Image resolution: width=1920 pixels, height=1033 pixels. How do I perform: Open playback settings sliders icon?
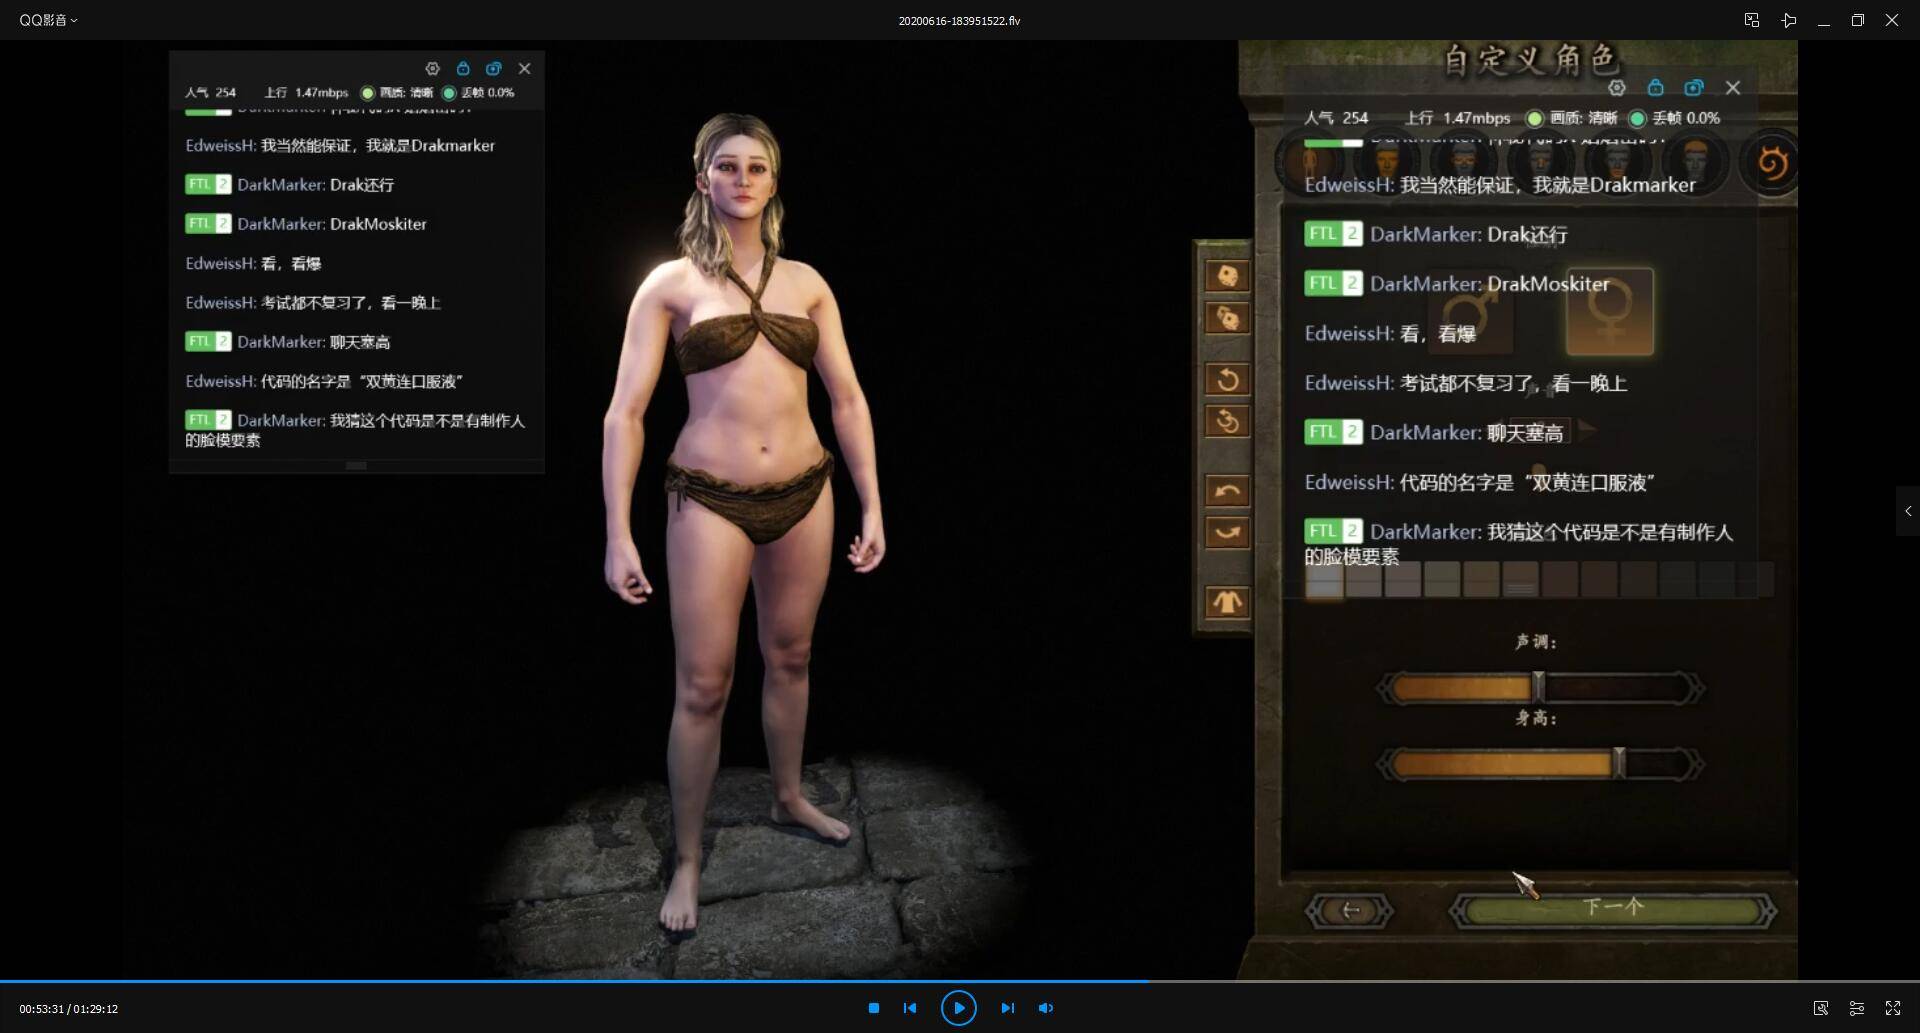coord(1856,1008)
